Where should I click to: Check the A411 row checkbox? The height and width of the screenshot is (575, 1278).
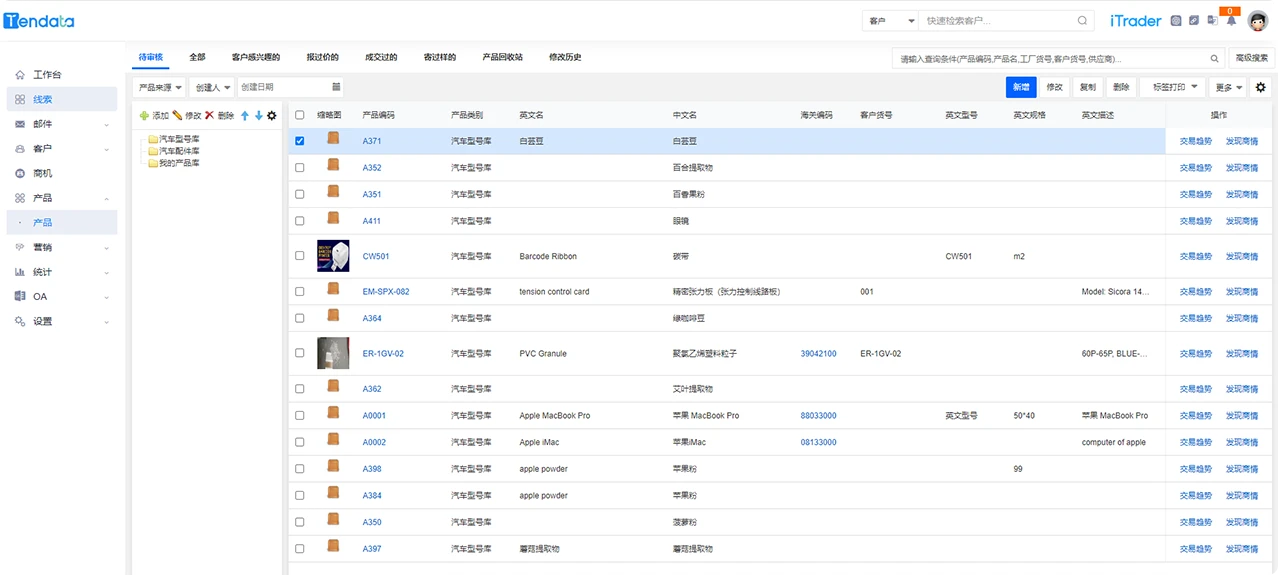(x=300, y=221)
